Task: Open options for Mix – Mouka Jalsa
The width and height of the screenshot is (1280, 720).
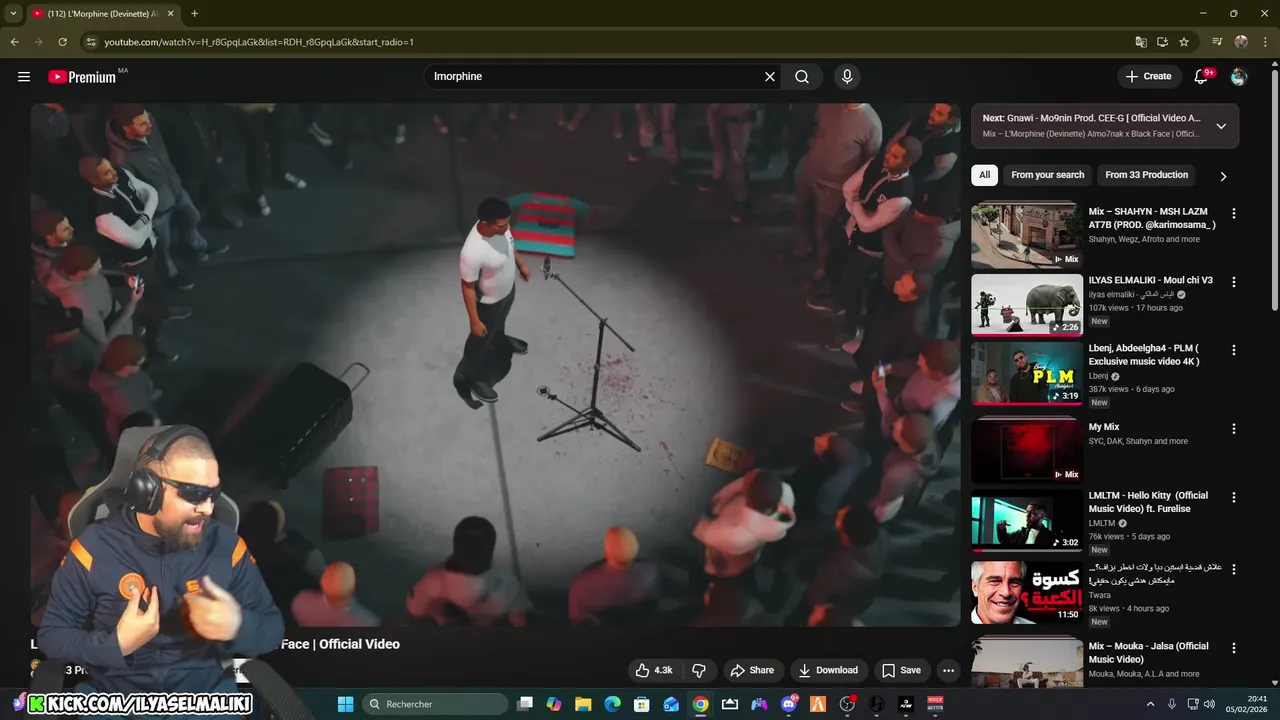Action: [x=1234, y=648]
